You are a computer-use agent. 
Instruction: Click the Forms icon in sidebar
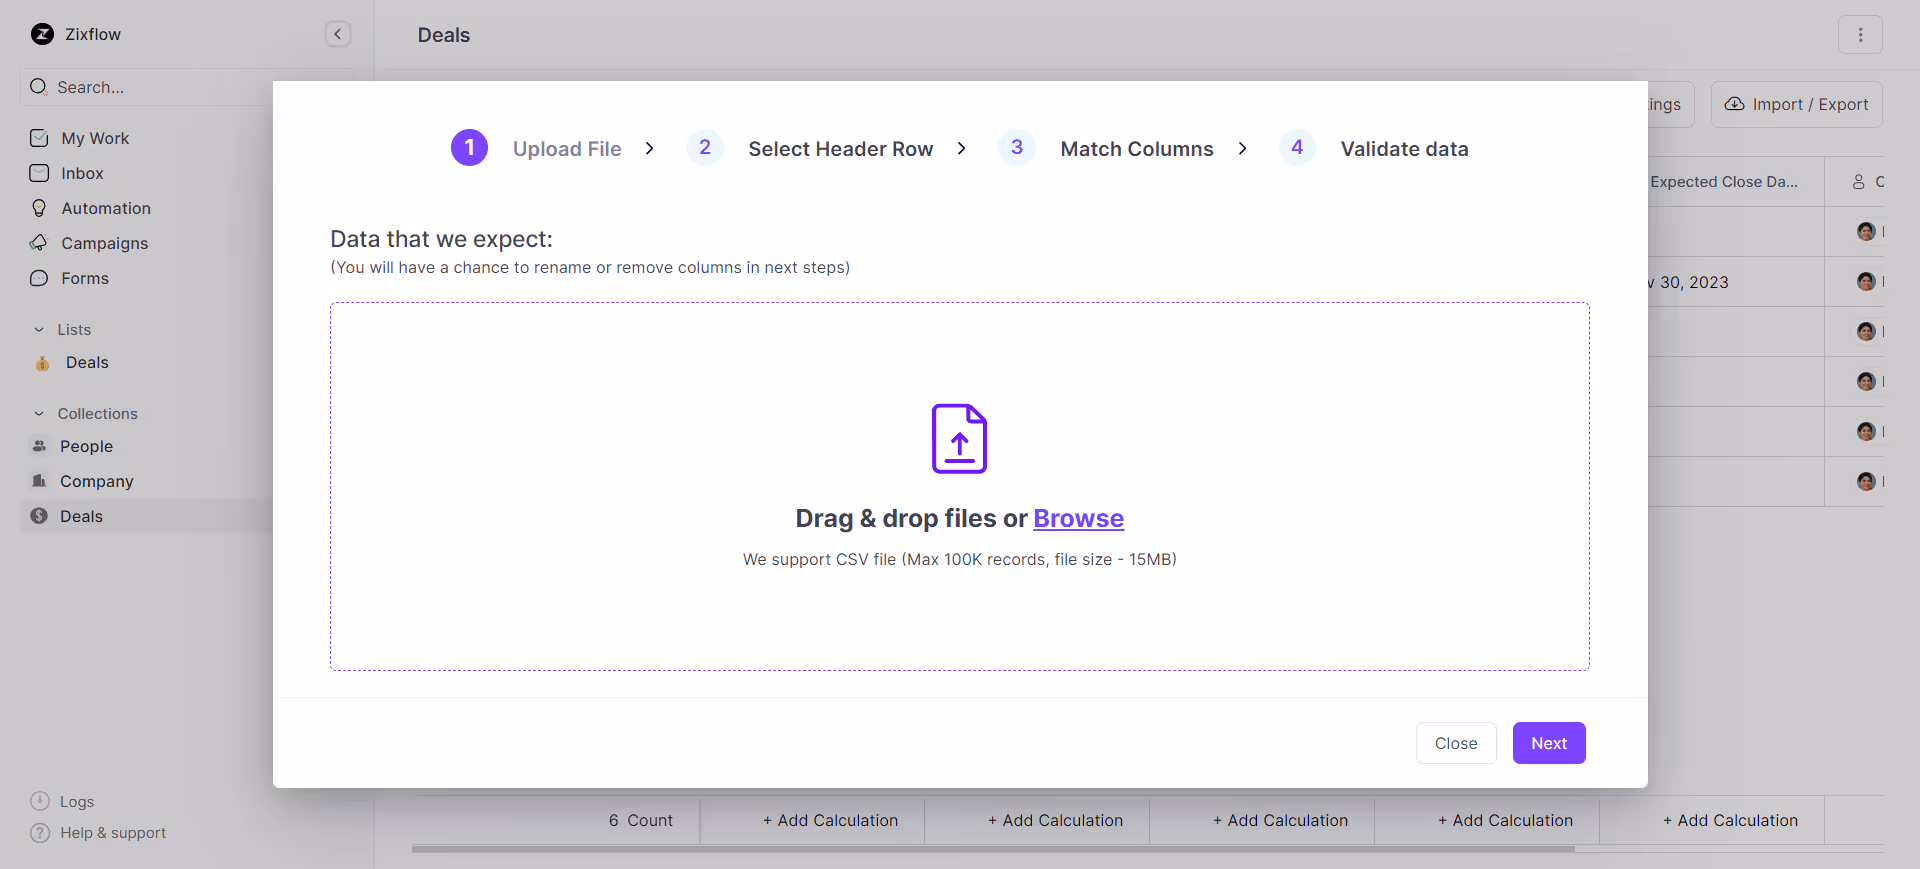(39, 278)
